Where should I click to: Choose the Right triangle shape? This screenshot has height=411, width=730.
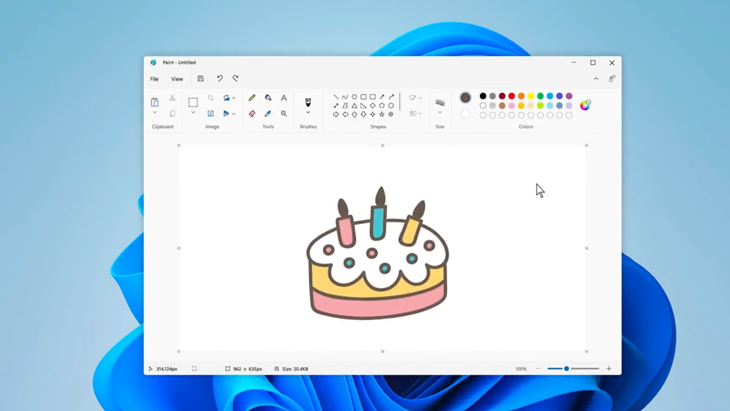click(x=364, y=106)
